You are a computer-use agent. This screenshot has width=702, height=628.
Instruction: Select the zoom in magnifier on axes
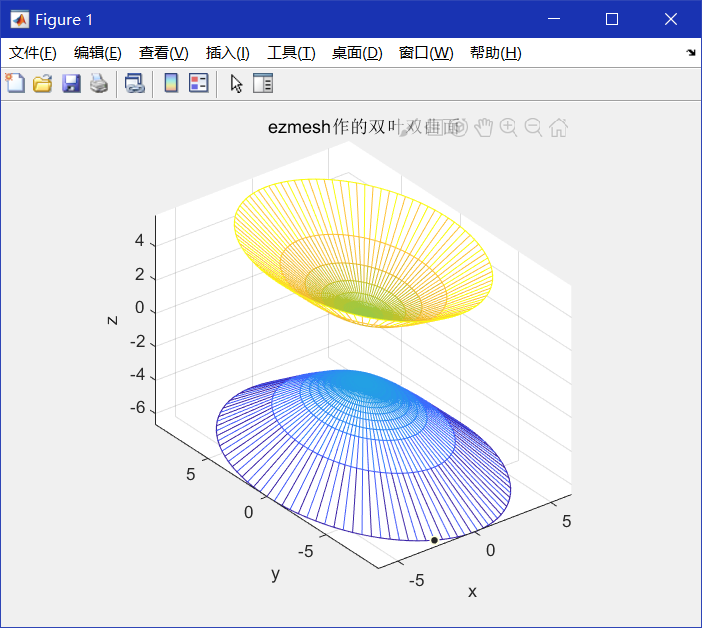click(x=509, y=128)
